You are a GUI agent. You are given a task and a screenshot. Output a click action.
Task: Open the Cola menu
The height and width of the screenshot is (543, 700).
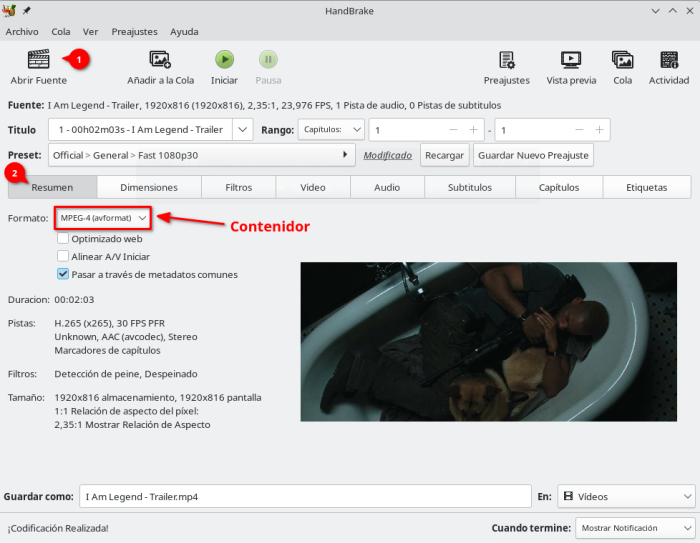click(61, 32)
